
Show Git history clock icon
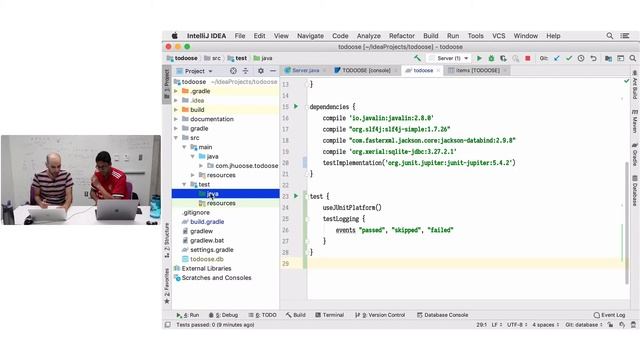tap(581, 58)
